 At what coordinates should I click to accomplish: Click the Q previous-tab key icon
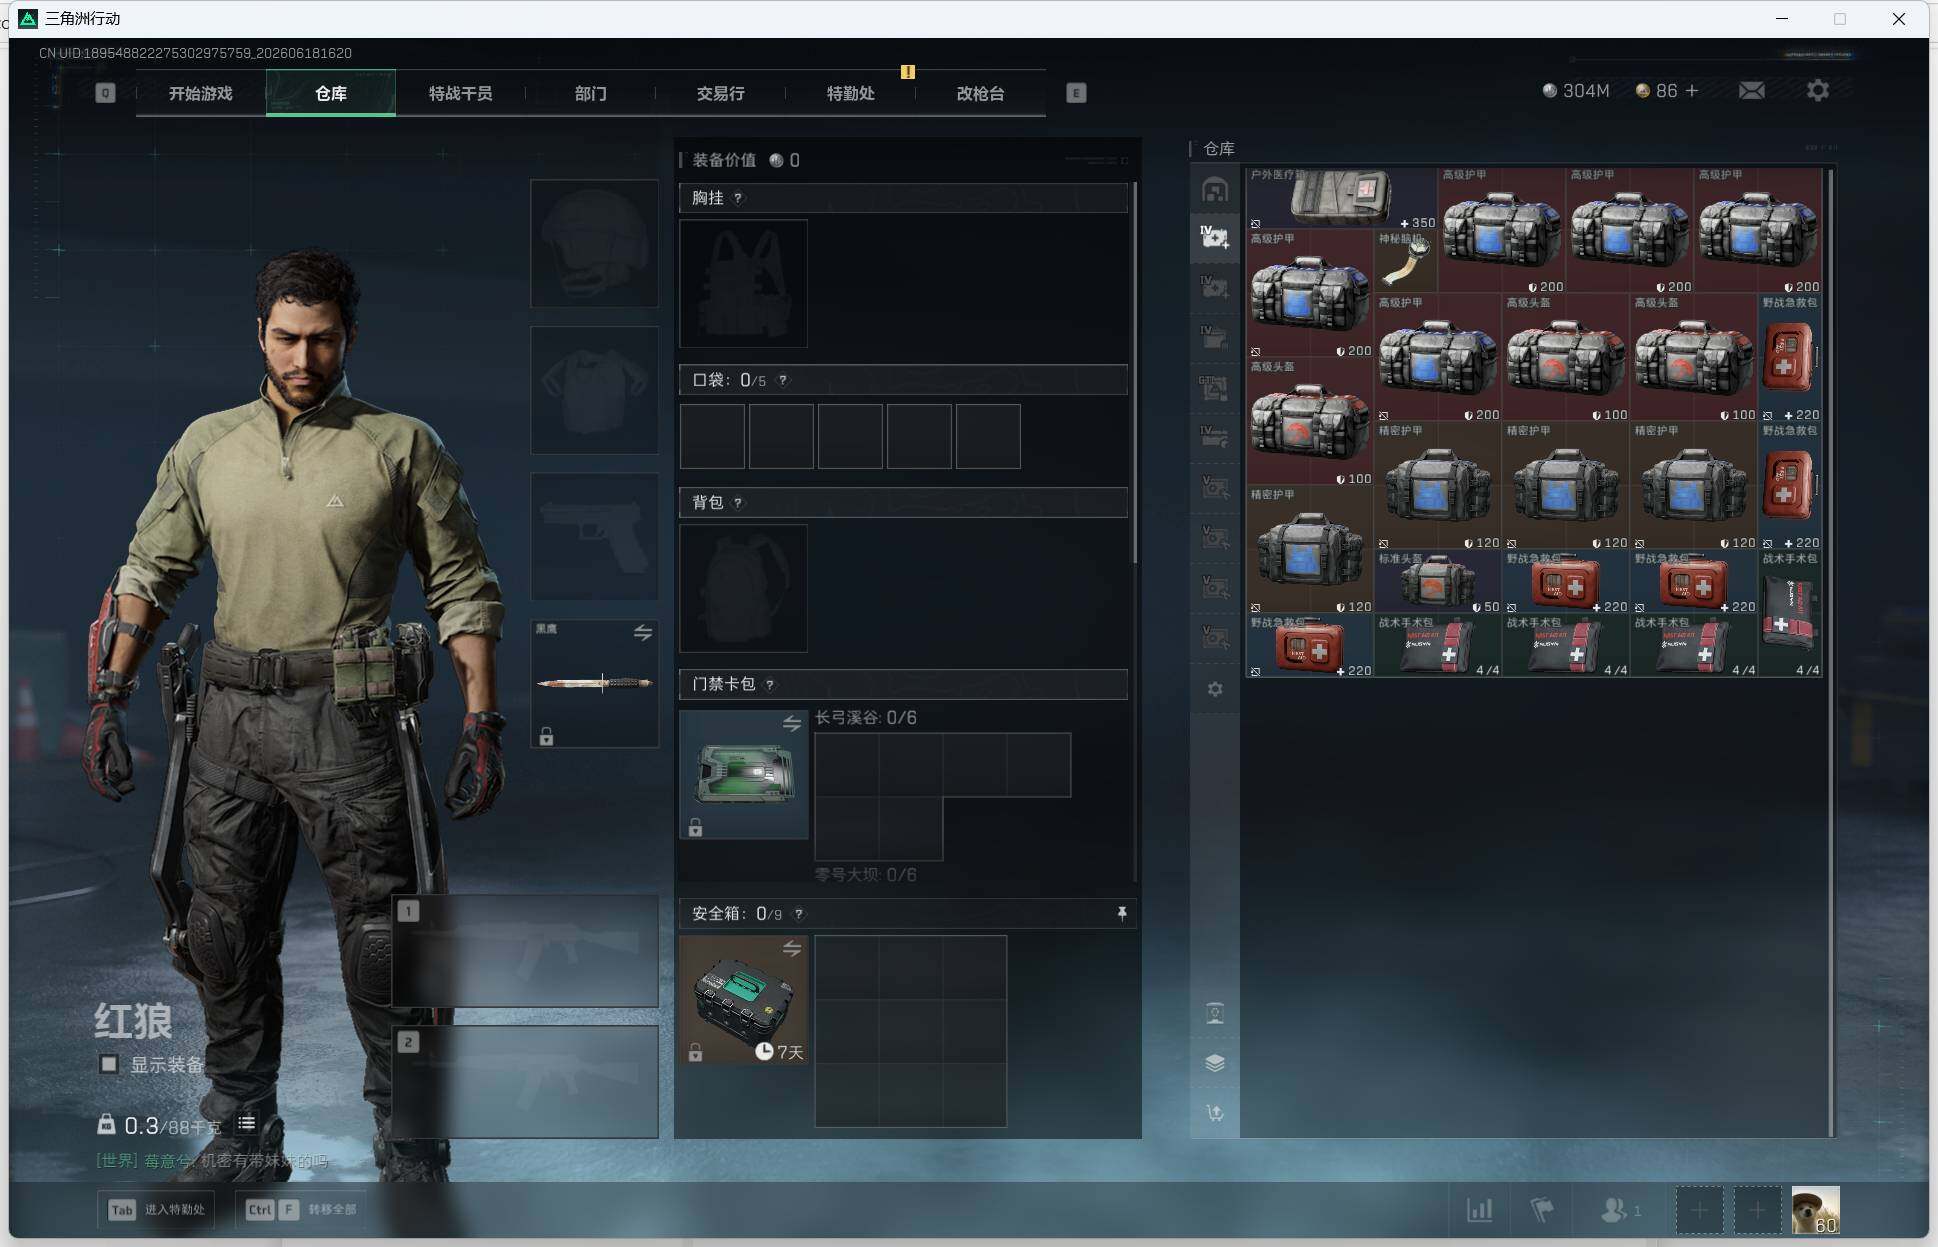(x=105, y=93)
